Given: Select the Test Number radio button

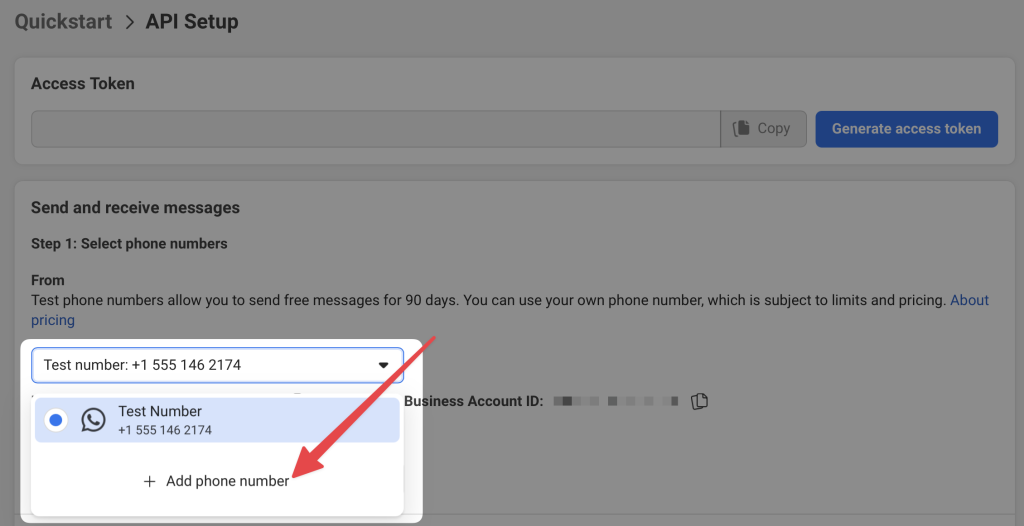Looking at the screenshot, I should click(x=56, y=420).
